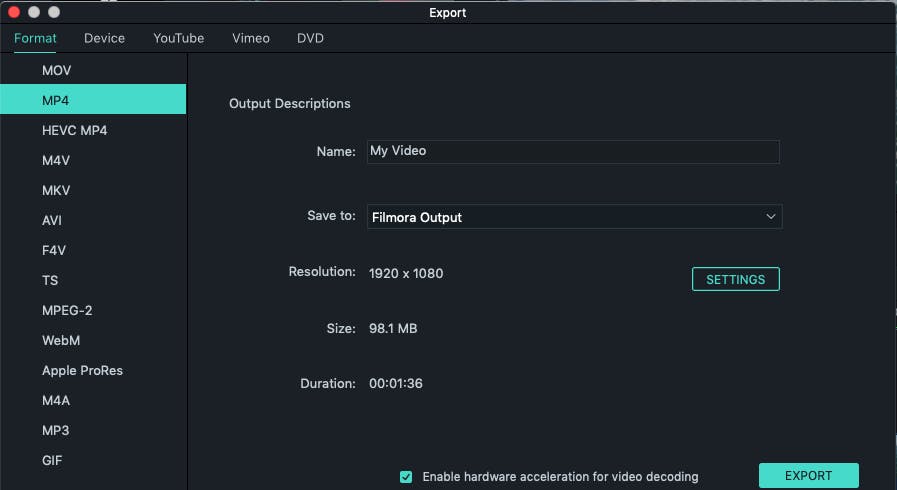This screenshot has height=490, width=897.
Task: Switch to the DVD tab
Action: click(x=310, y=38)
